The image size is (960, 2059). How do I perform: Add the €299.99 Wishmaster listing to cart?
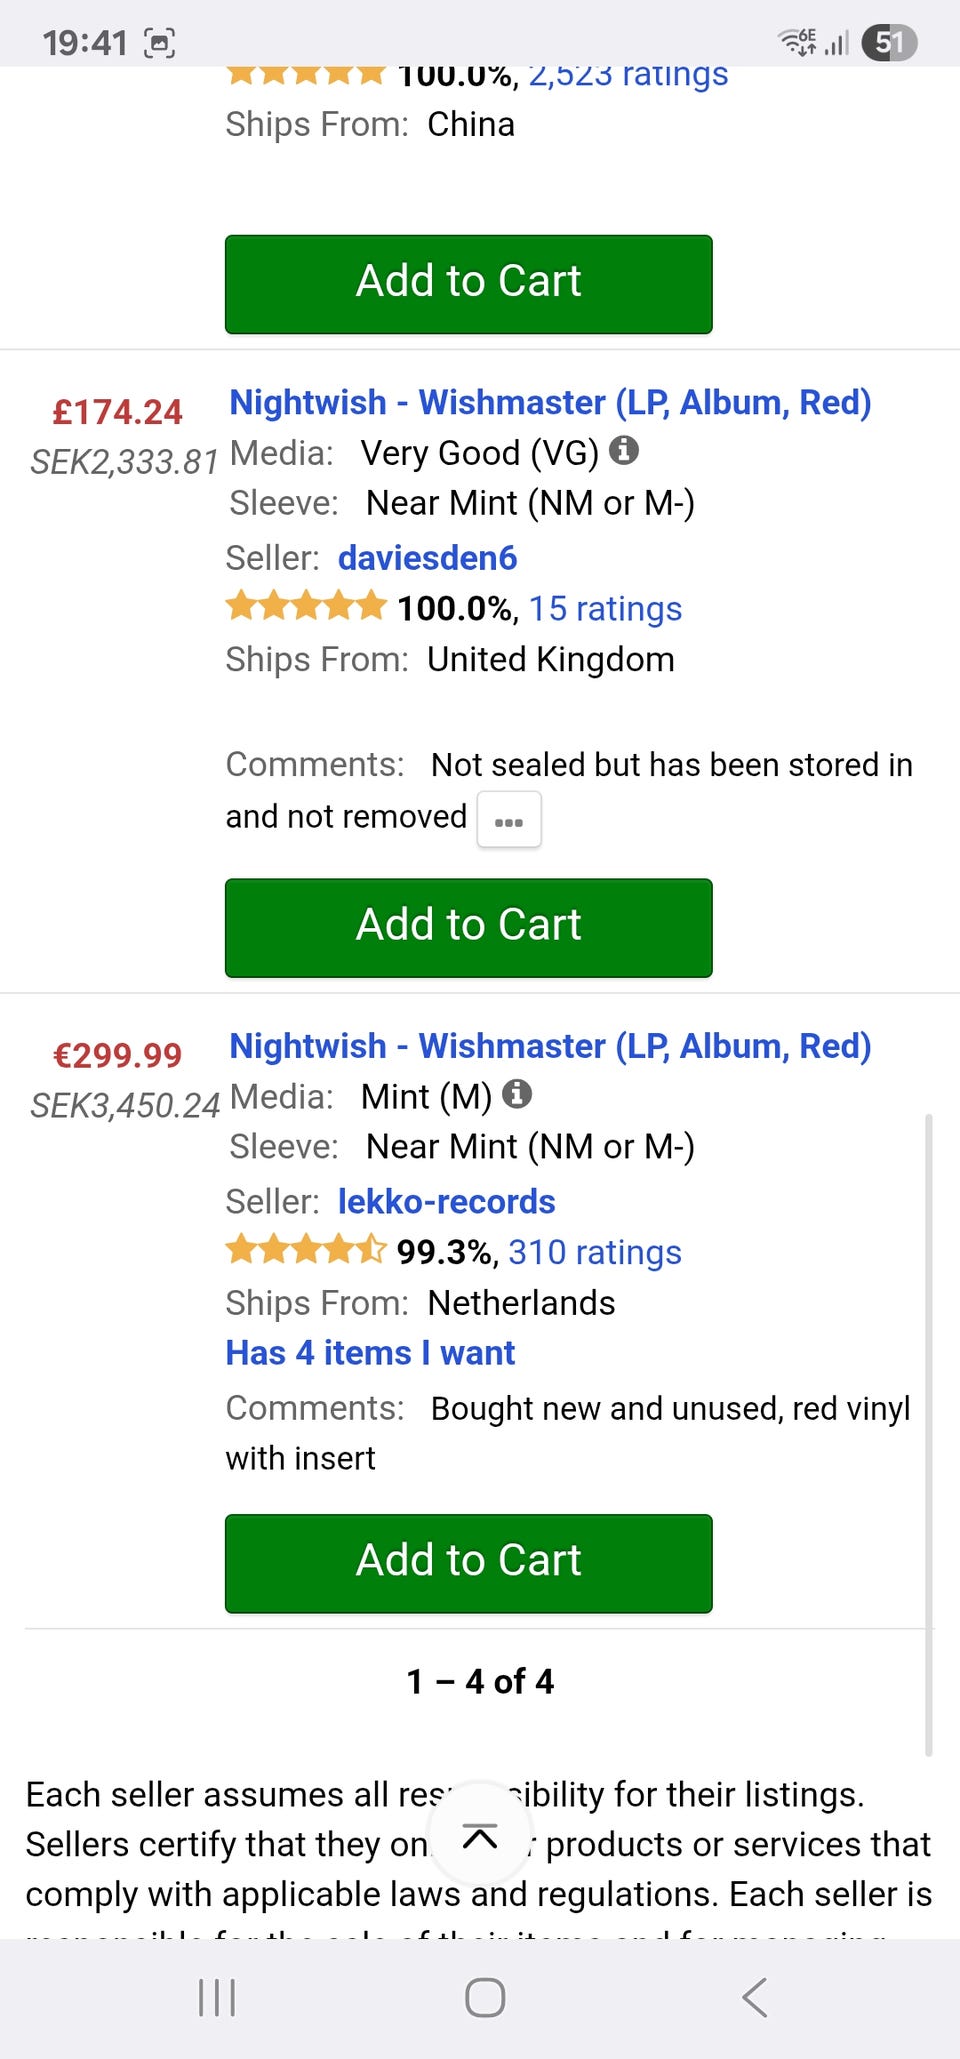(x=468, y=1563)
